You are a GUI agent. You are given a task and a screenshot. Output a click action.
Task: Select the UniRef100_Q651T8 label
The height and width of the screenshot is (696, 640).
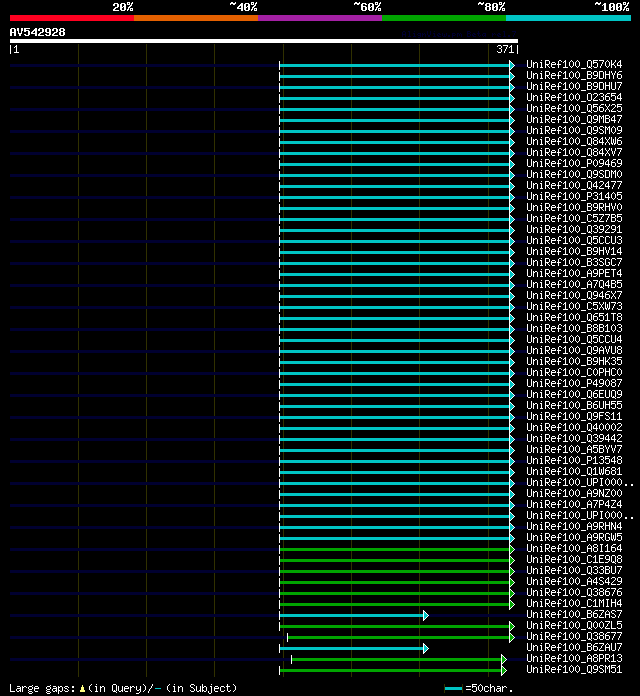(x=574, y=317)
